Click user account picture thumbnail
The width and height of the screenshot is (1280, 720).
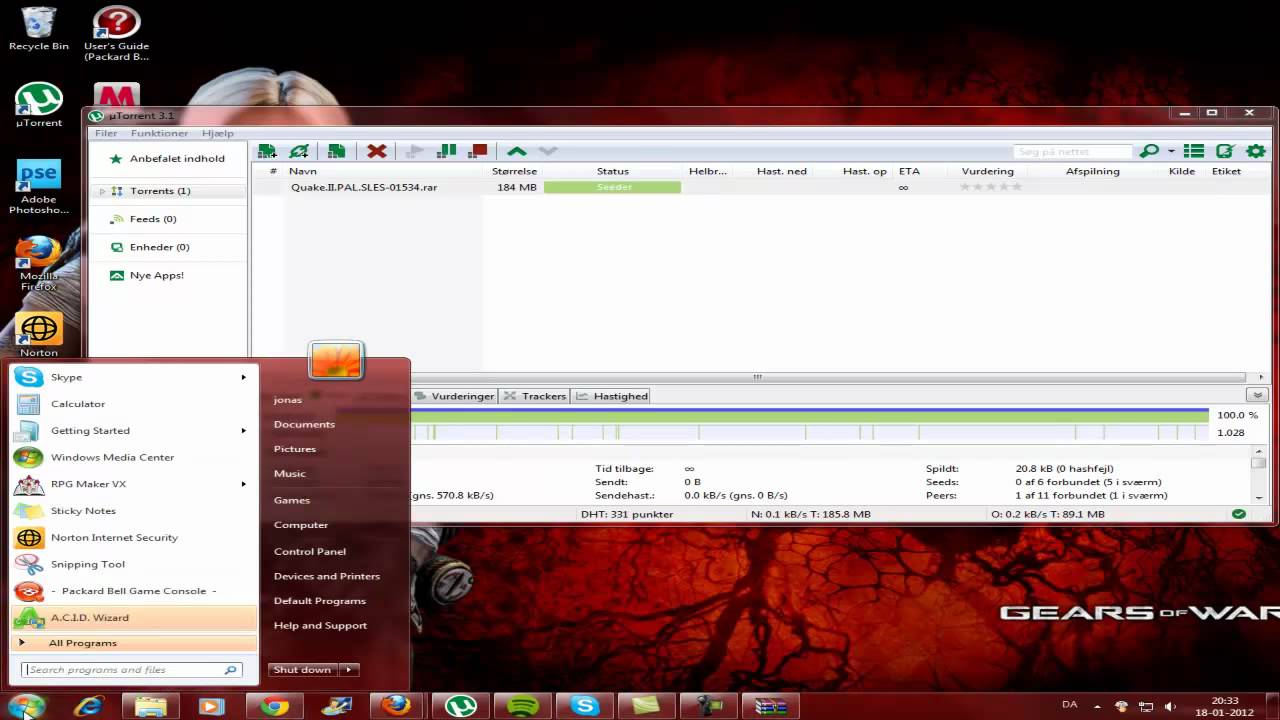tap(335, 360)
